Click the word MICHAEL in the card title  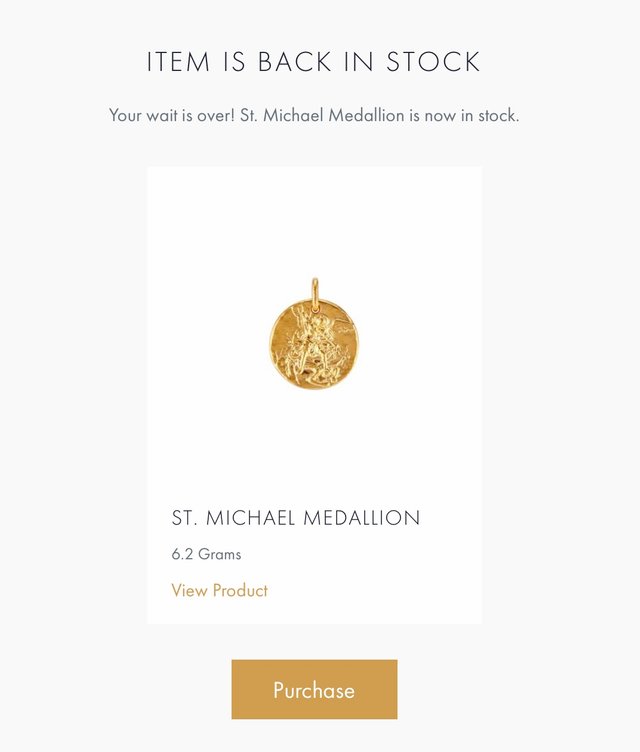[x=250, y=518]
